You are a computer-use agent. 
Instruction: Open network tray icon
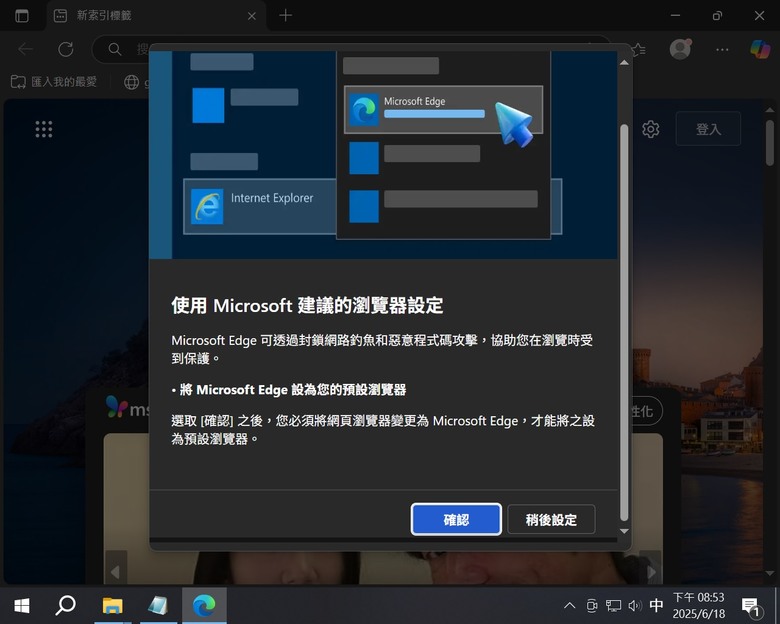pyautogui.click(x=613, y=606)
